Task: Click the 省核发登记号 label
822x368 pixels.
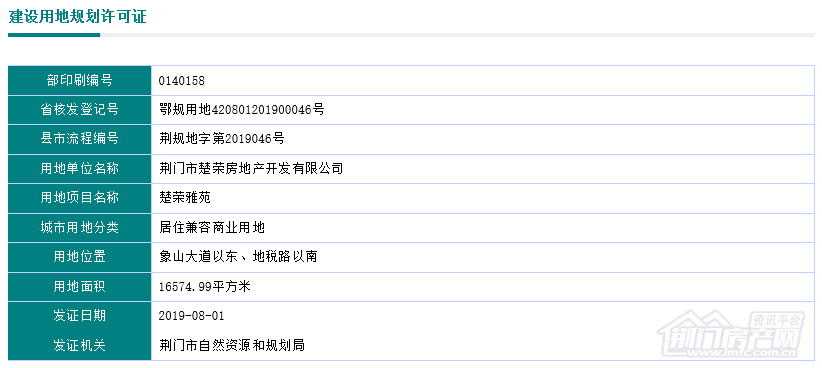Action: point(80,110)
